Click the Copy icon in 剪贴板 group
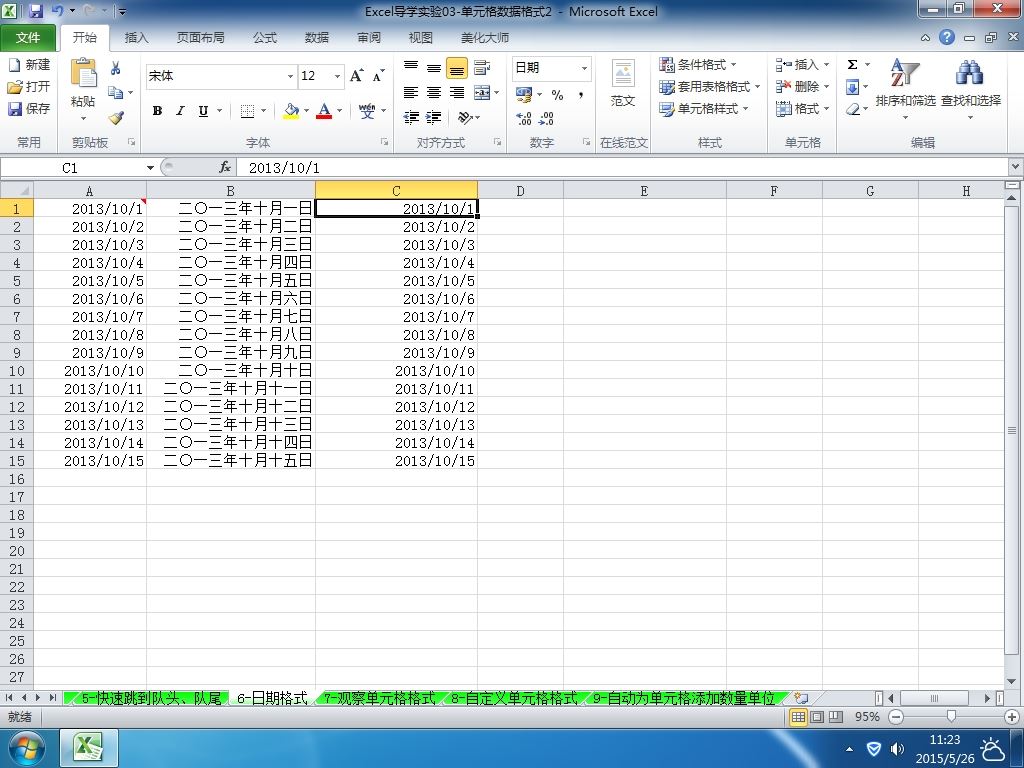Viewport: 1024px width, 768px height. pos(116,93)
